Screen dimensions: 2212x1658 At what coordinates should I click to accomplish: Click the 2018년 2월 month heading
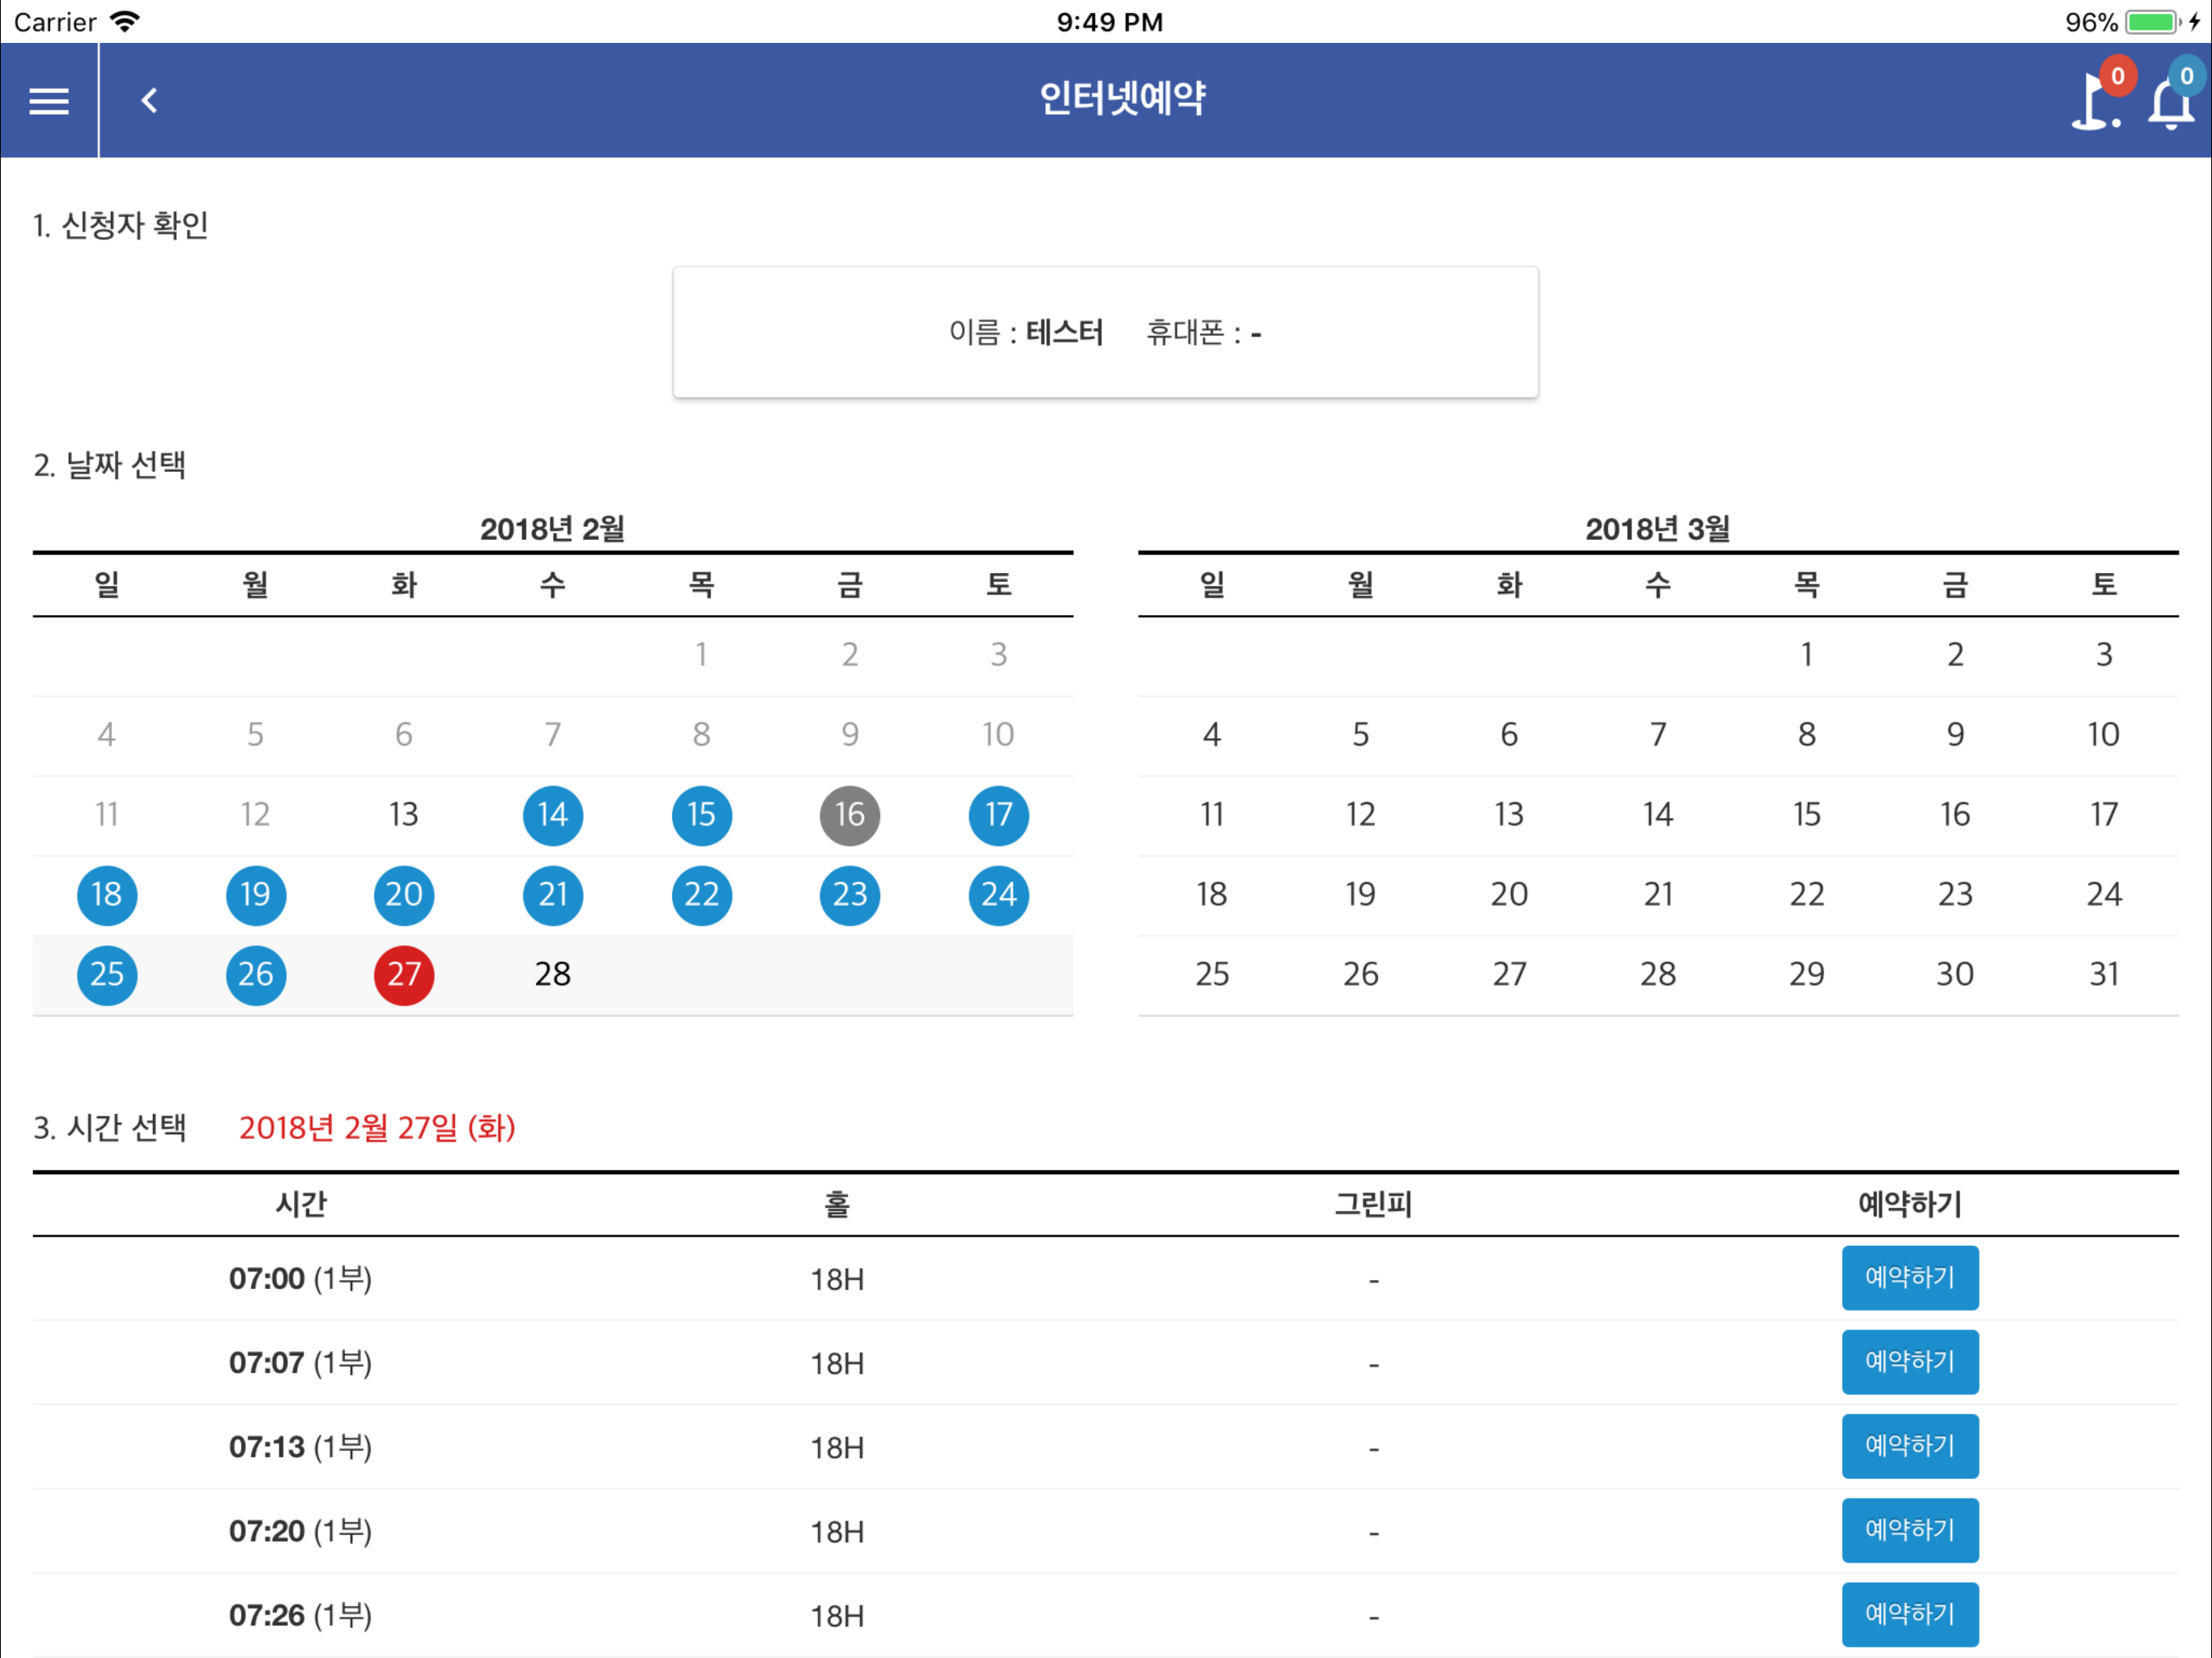[552, 528]
